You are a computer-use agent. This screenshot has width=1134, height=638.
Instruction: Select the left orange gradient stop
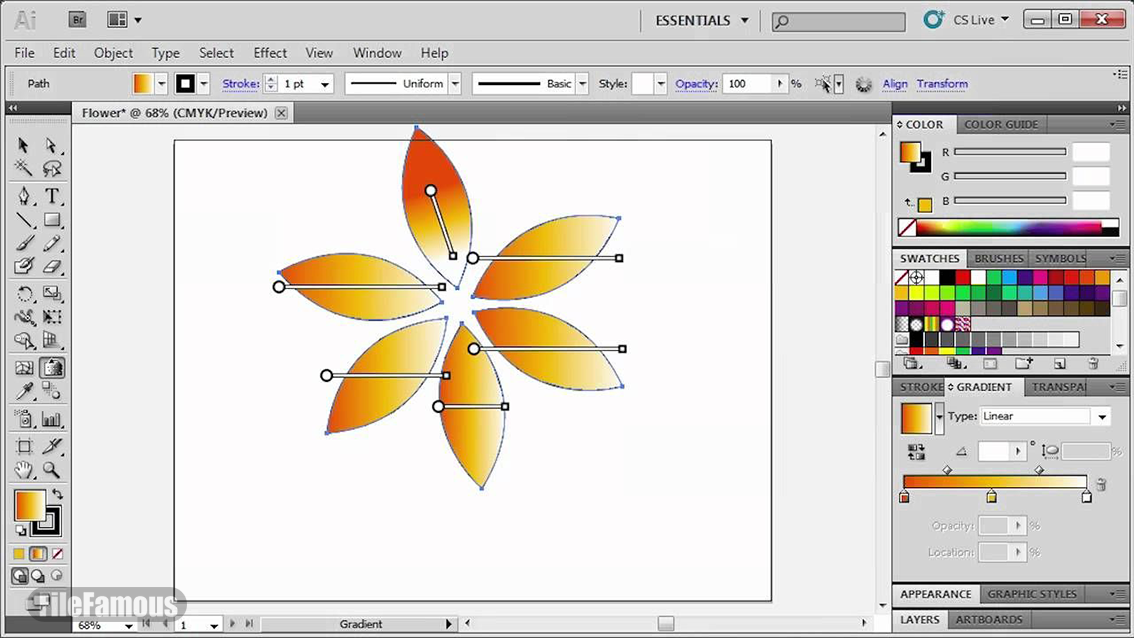point(904,496)
